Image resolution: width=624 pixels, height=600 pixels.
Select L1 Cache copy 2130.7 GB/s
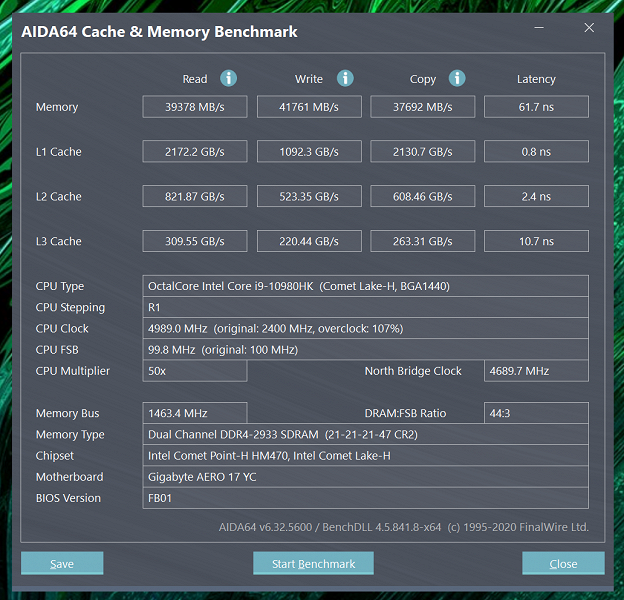[423, 151]
